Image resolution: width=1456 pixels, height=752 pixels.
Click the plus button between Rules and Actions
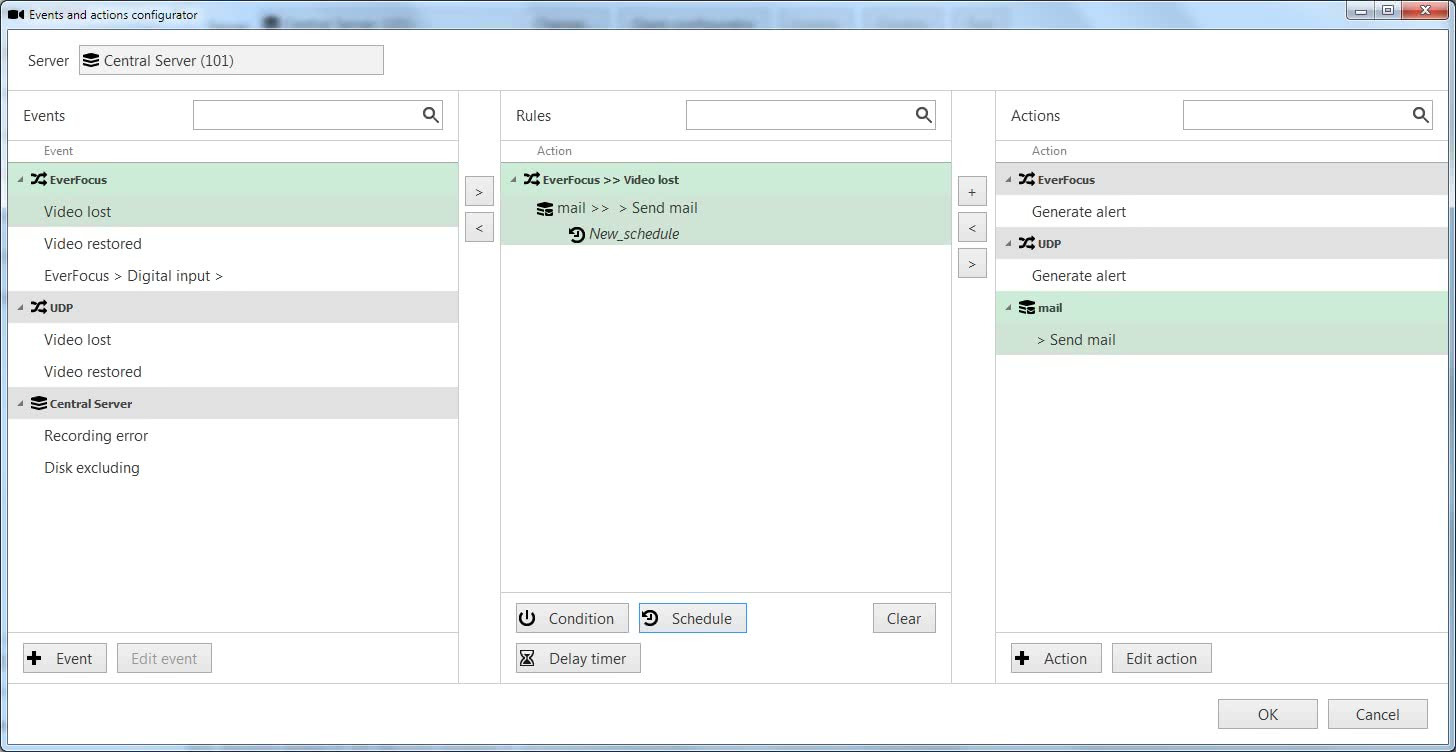click(x=972, y=191)
